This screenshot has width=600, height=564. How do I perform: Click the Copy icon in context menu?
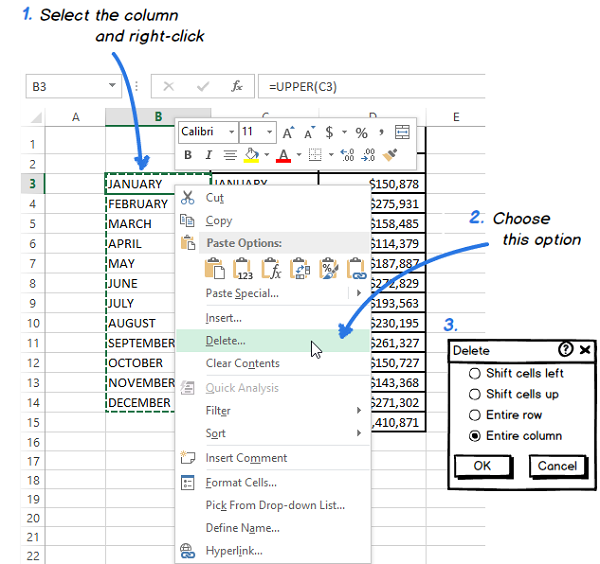pyautogui.click(x=188, y=220)
